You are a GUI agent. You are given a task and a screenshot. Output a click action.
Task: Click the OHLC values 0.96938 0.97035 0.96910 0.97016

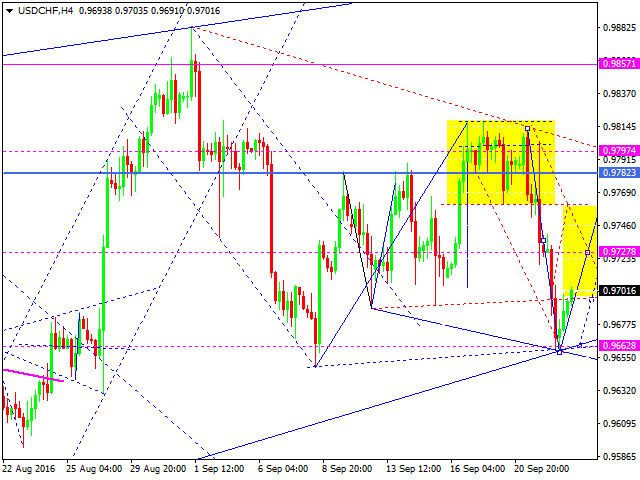coord(149,11)
